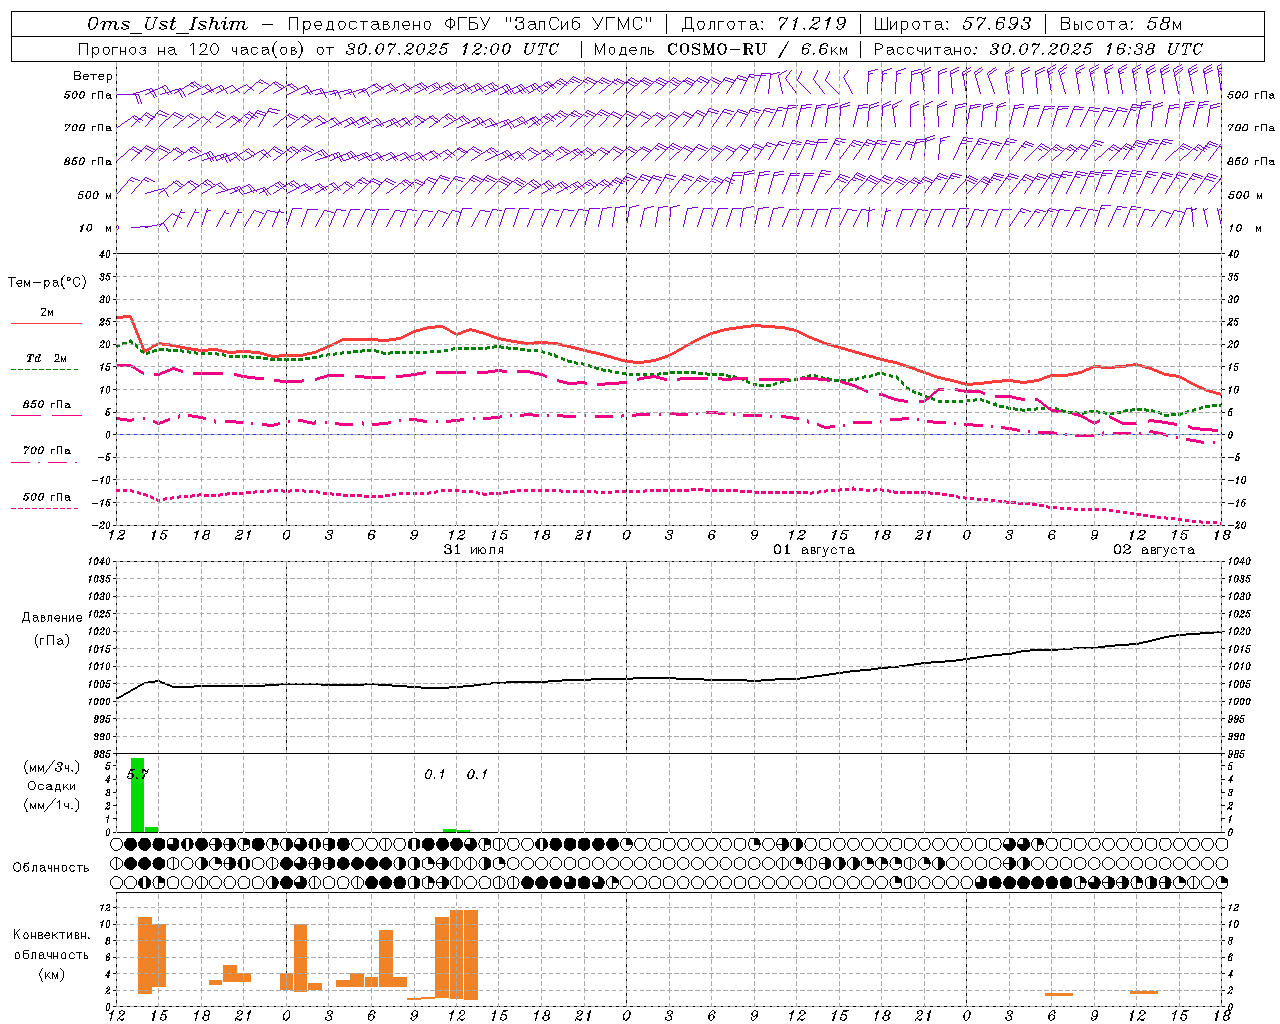The image size is (1280, 1024).
Task: Click the "5.7" precipitation value
Action: coord(138,774)
